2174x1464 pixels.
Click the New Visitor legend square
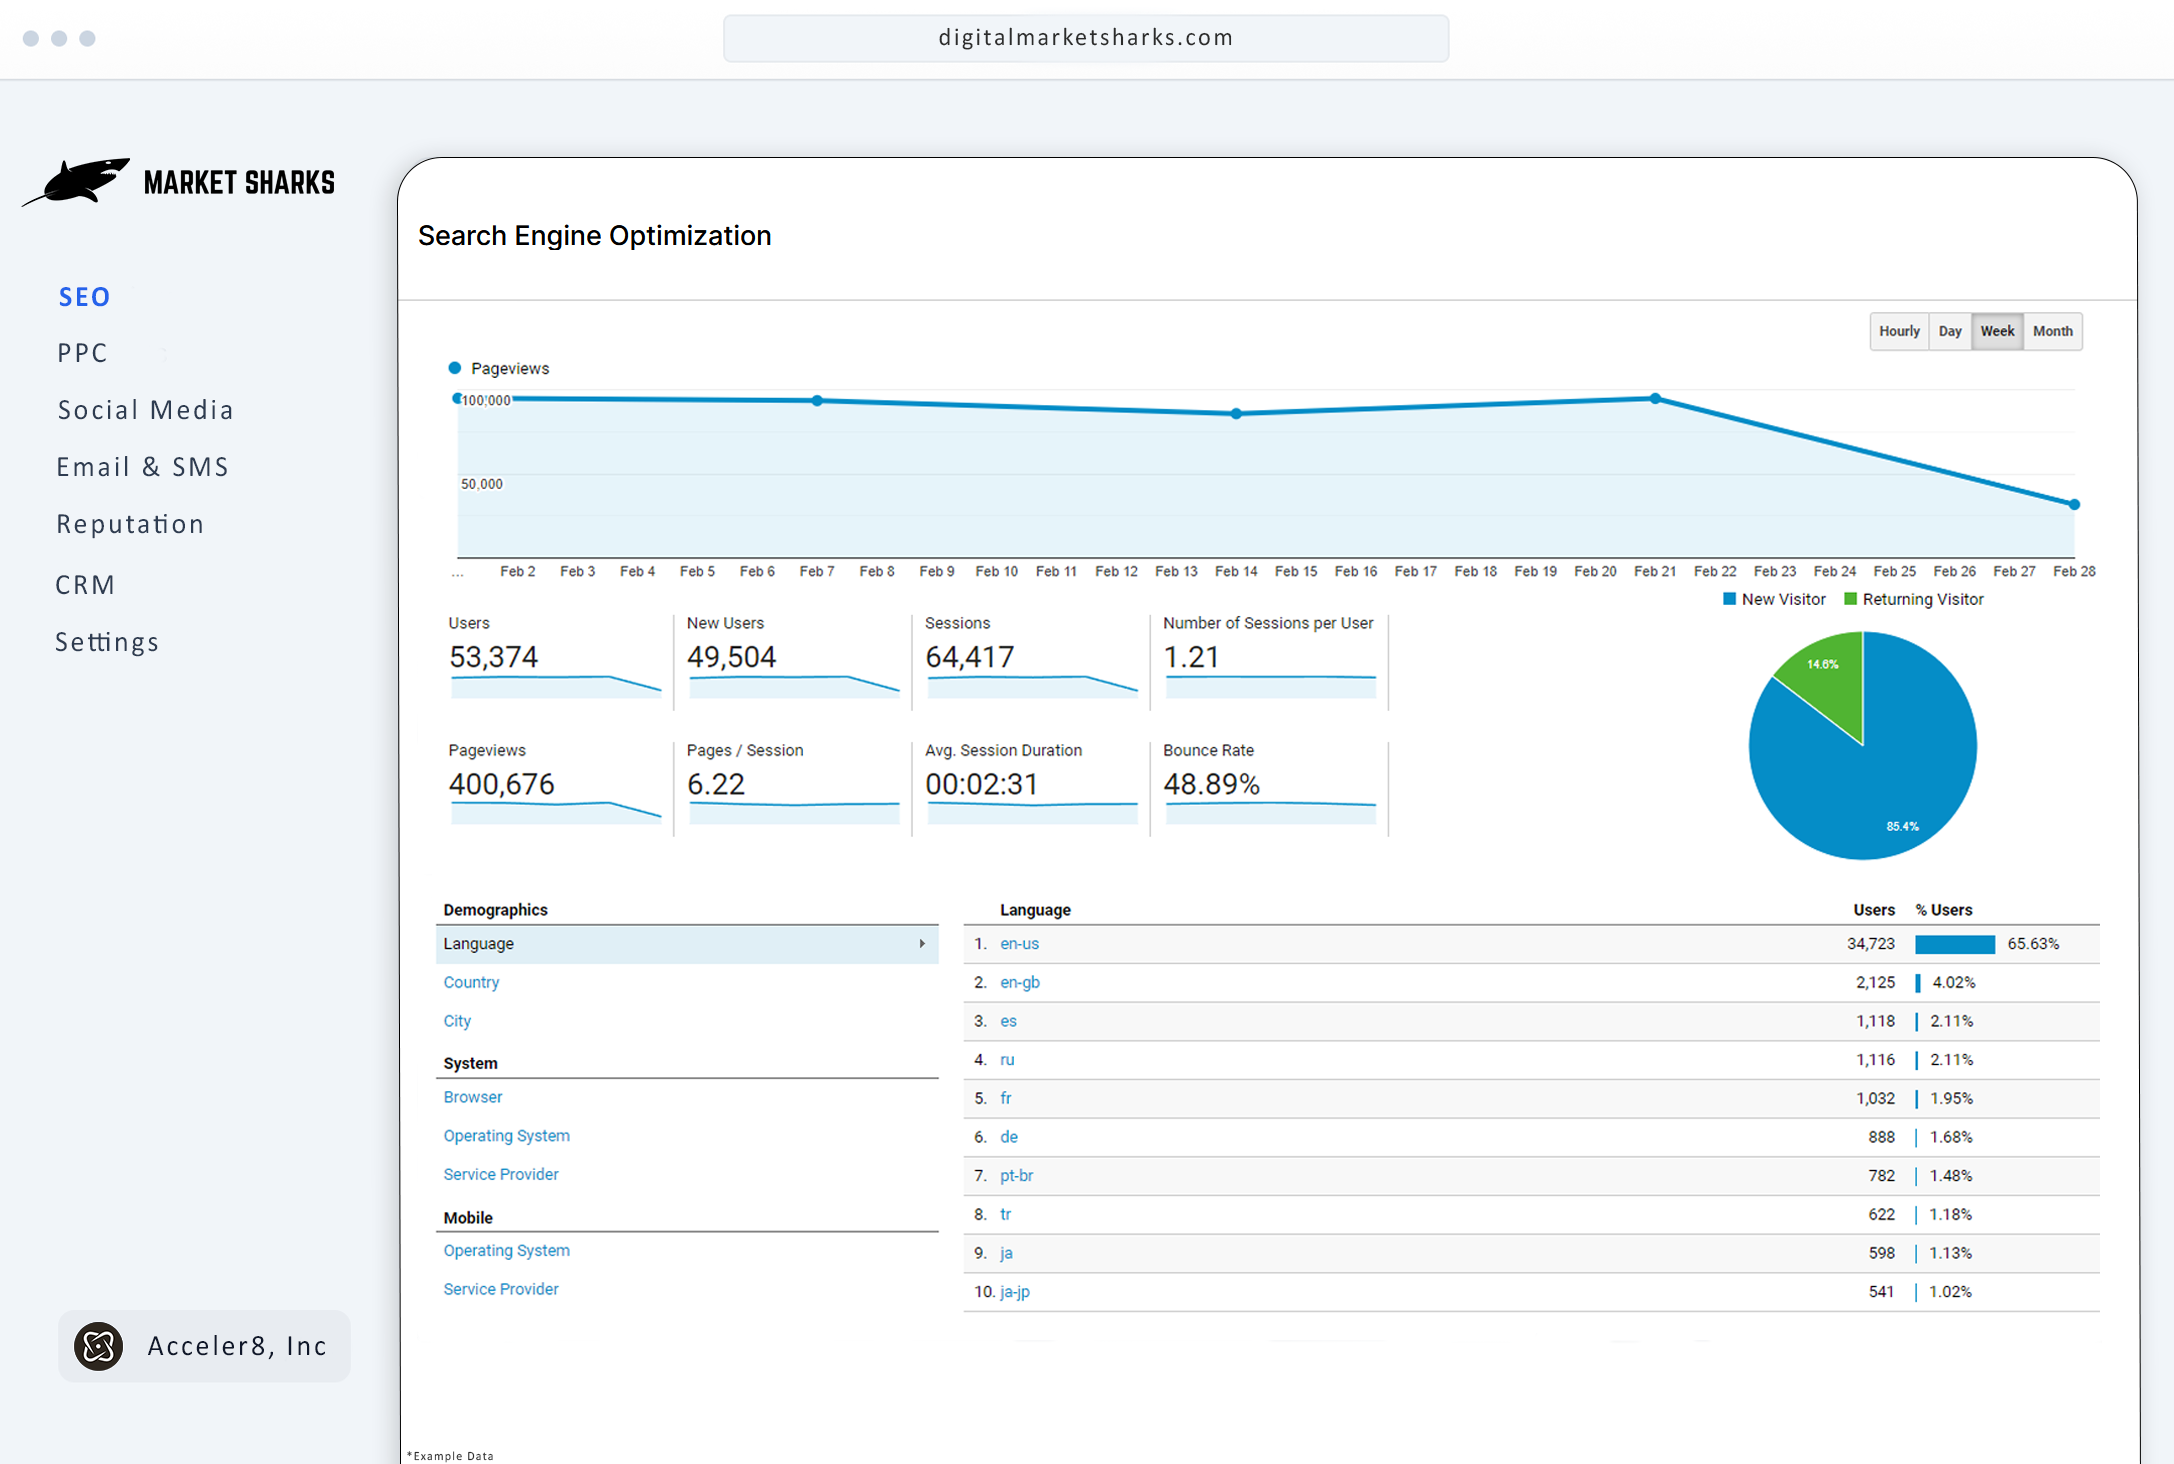click(1729, 598)
